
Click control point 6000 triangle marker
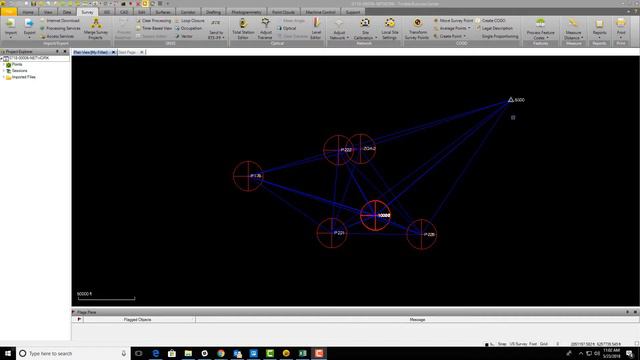click(510, 100)
